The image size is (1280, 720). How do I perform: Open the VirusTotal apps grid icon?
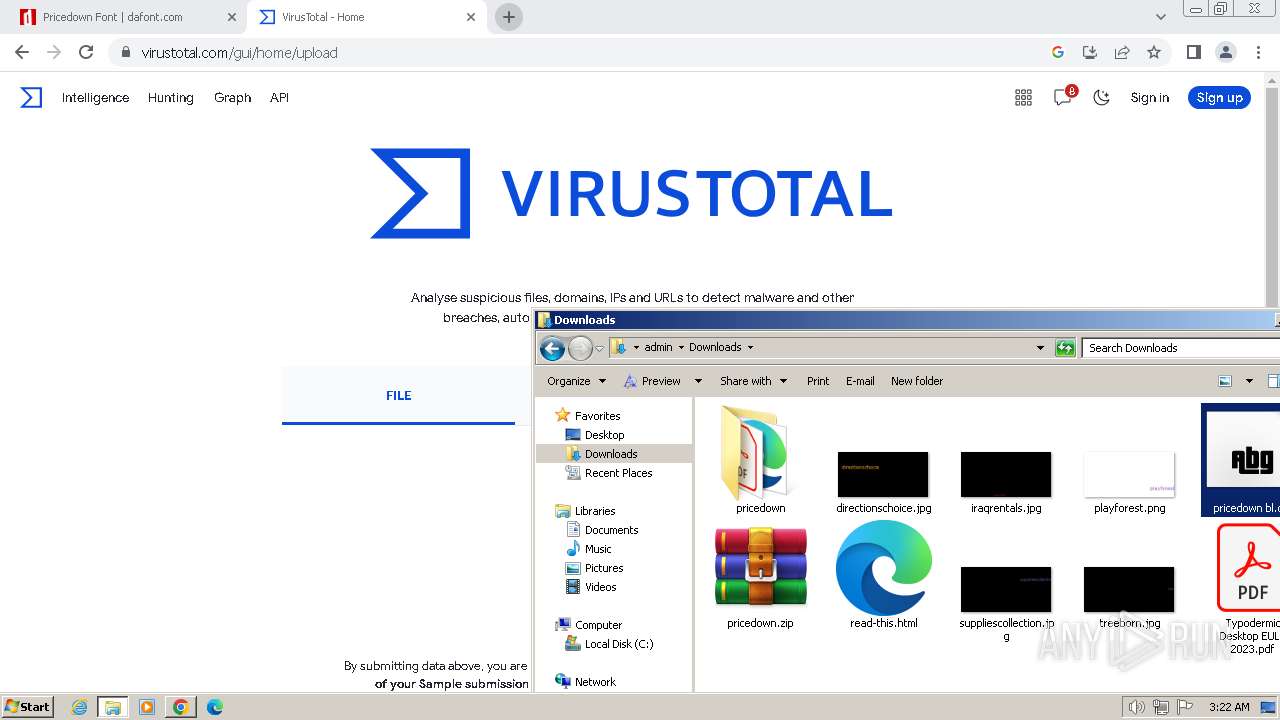pyautogui.click(x=1023, y=97)
